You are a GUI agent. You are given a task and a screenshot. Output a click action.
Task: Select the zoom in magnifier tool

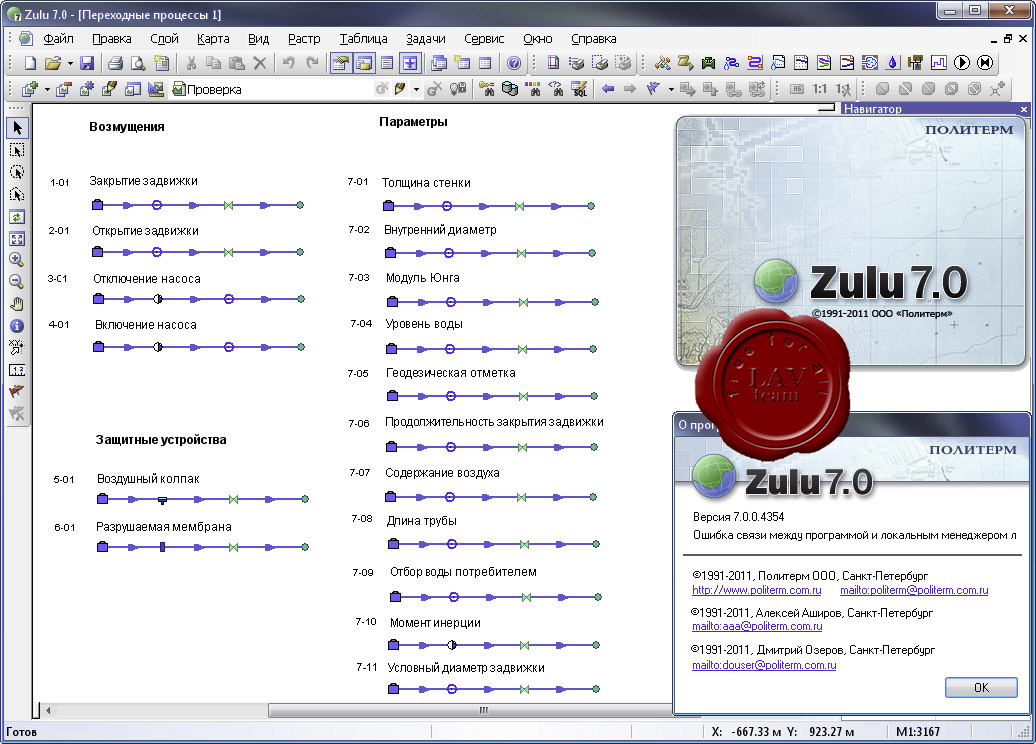click(x=17, y=260)
